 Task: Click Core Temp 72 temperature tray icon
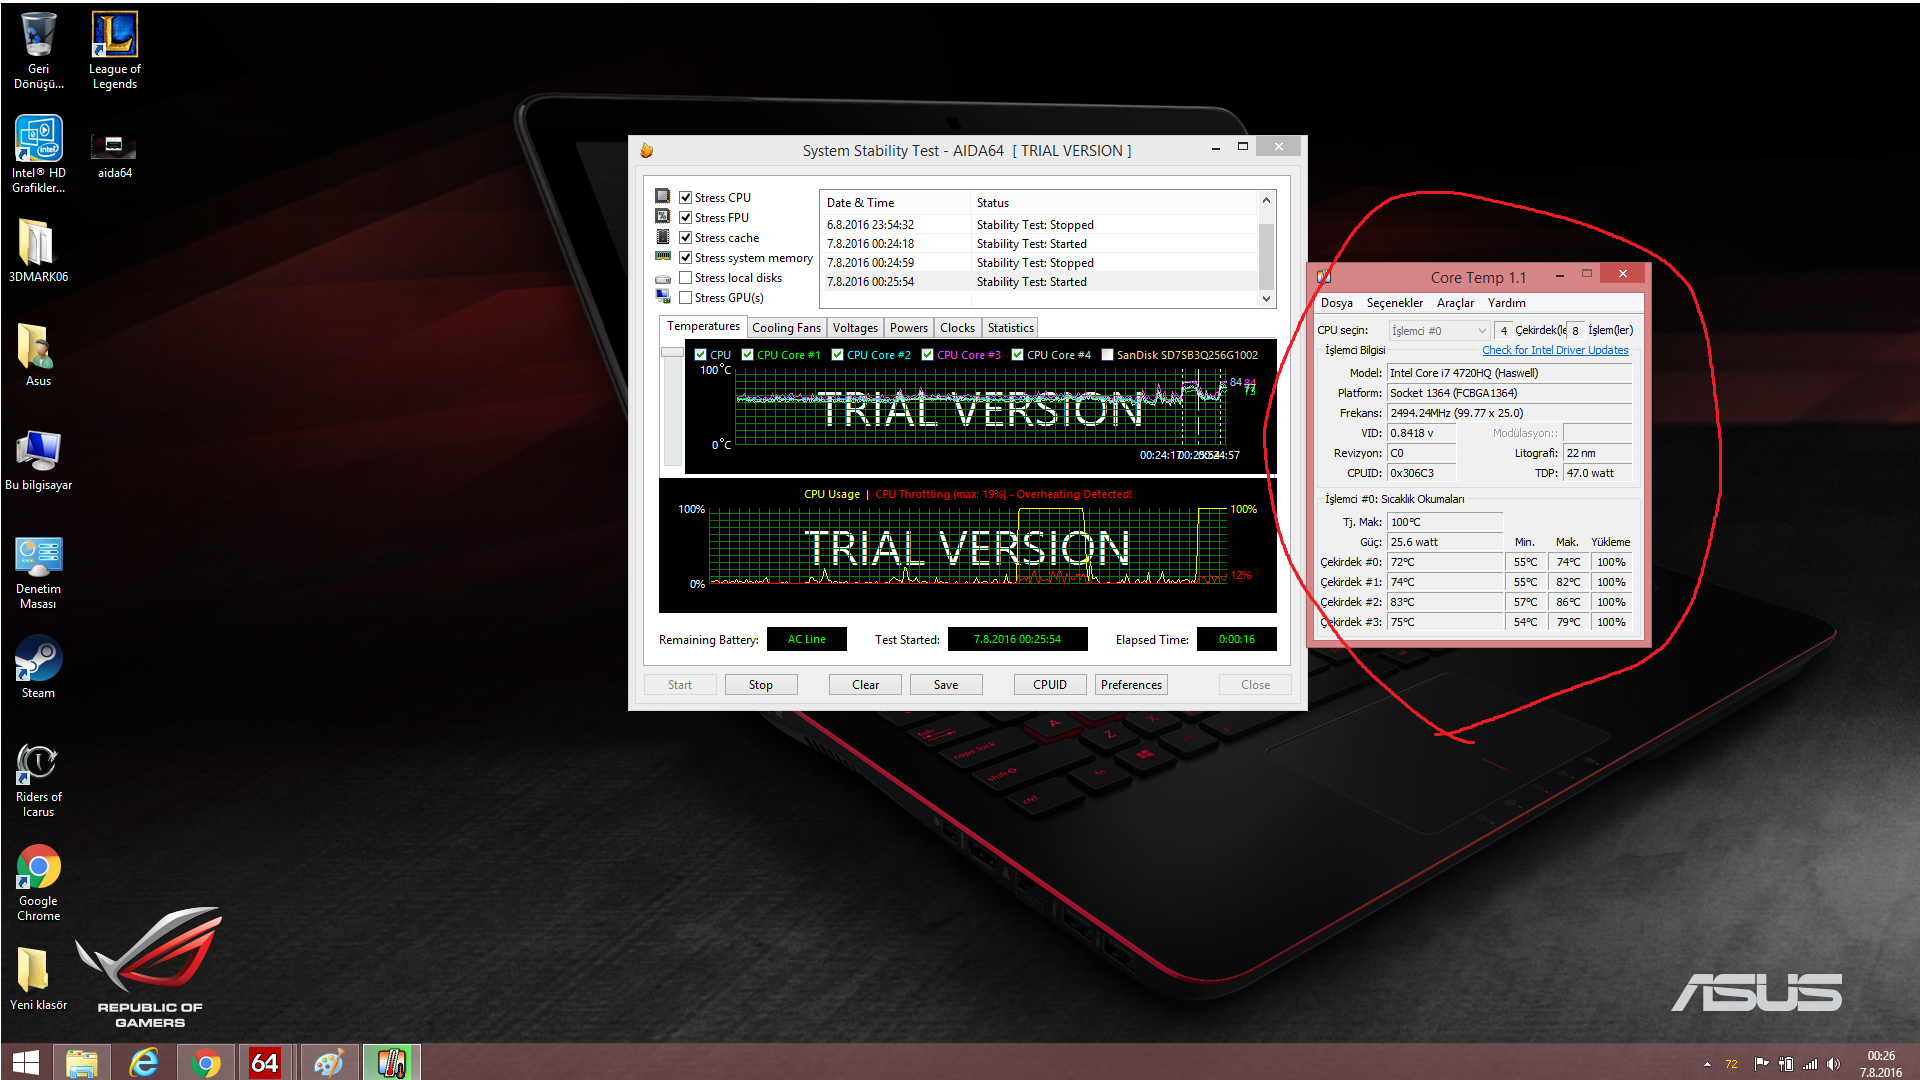click(x=1731, y=1064)
